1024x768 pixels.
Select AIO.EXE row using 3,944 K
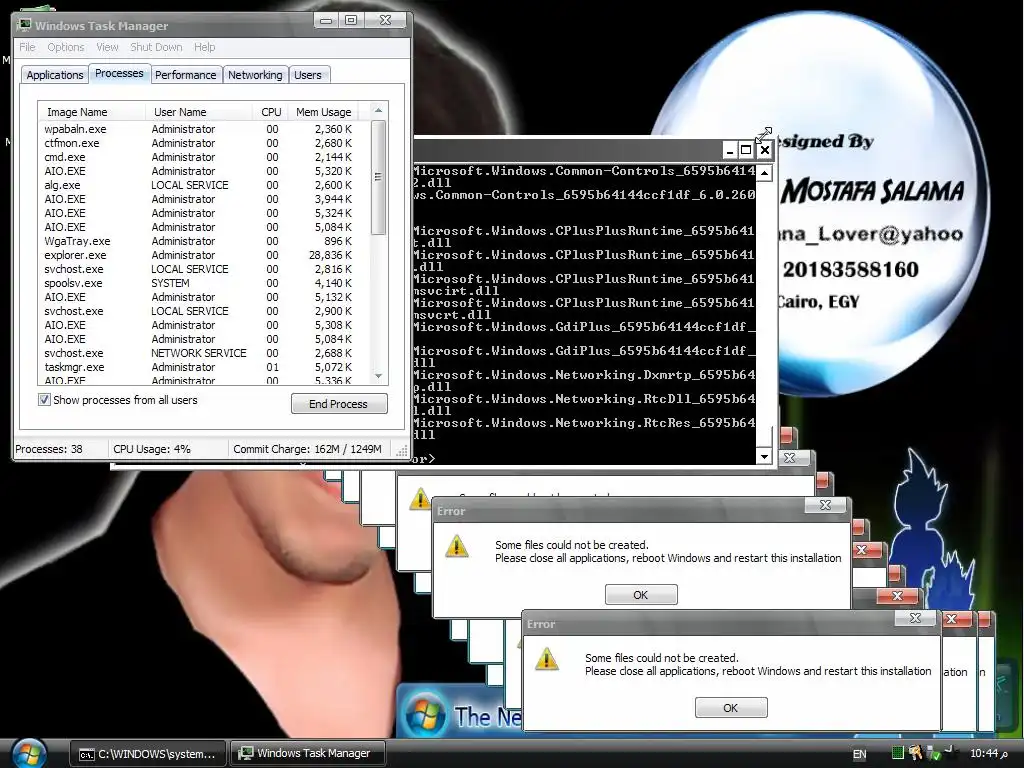tap(204, 199)
